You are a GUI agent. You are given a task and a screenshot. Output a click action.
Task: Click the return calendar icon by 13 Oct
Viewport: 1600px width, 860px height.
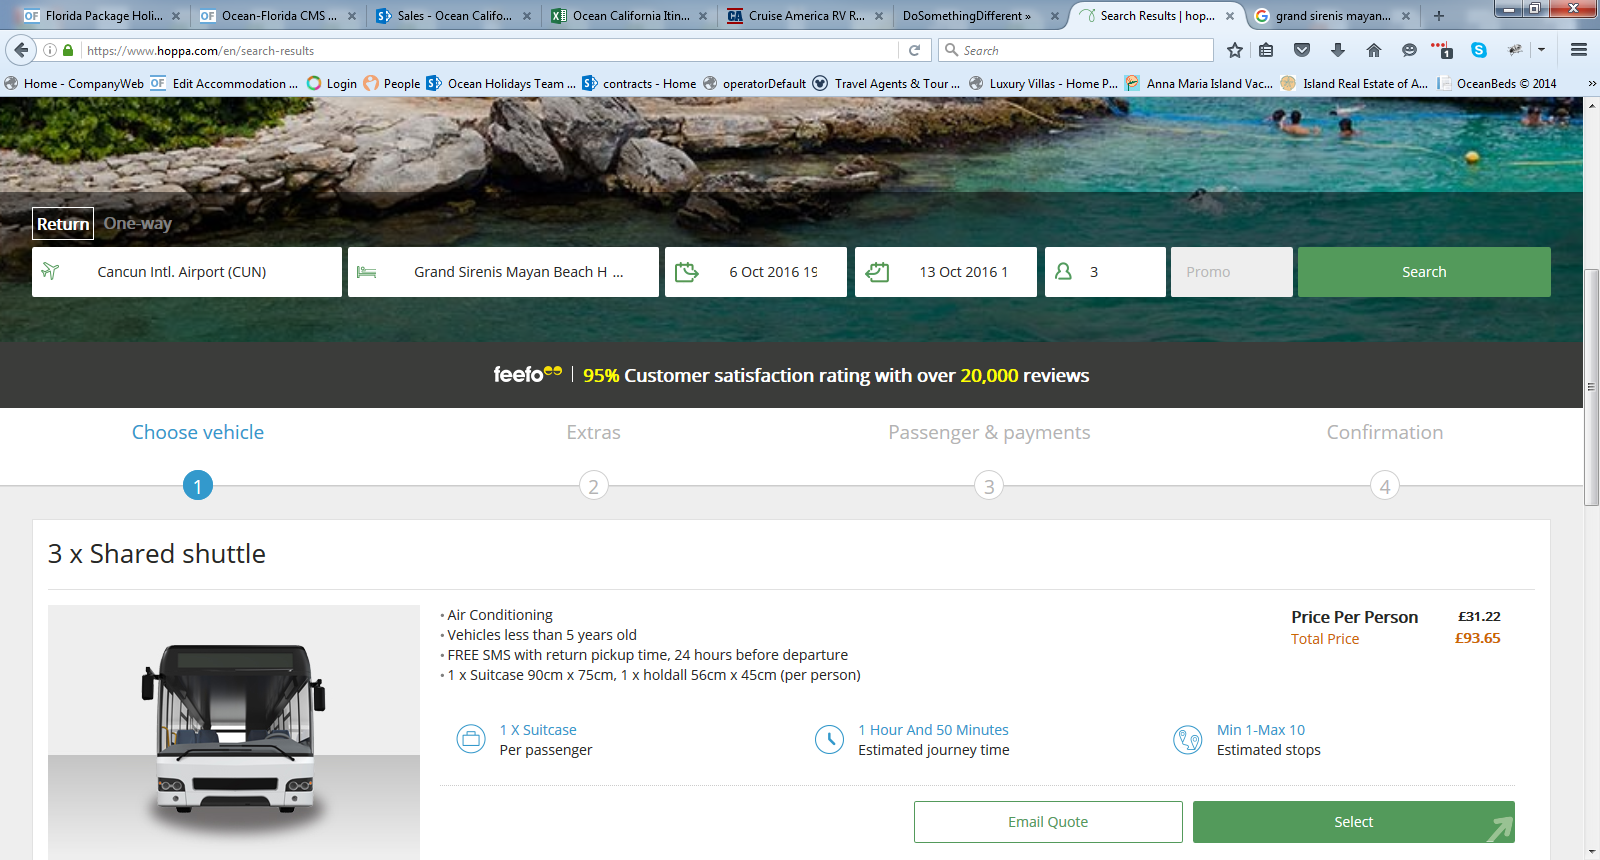tap(877, 272)
